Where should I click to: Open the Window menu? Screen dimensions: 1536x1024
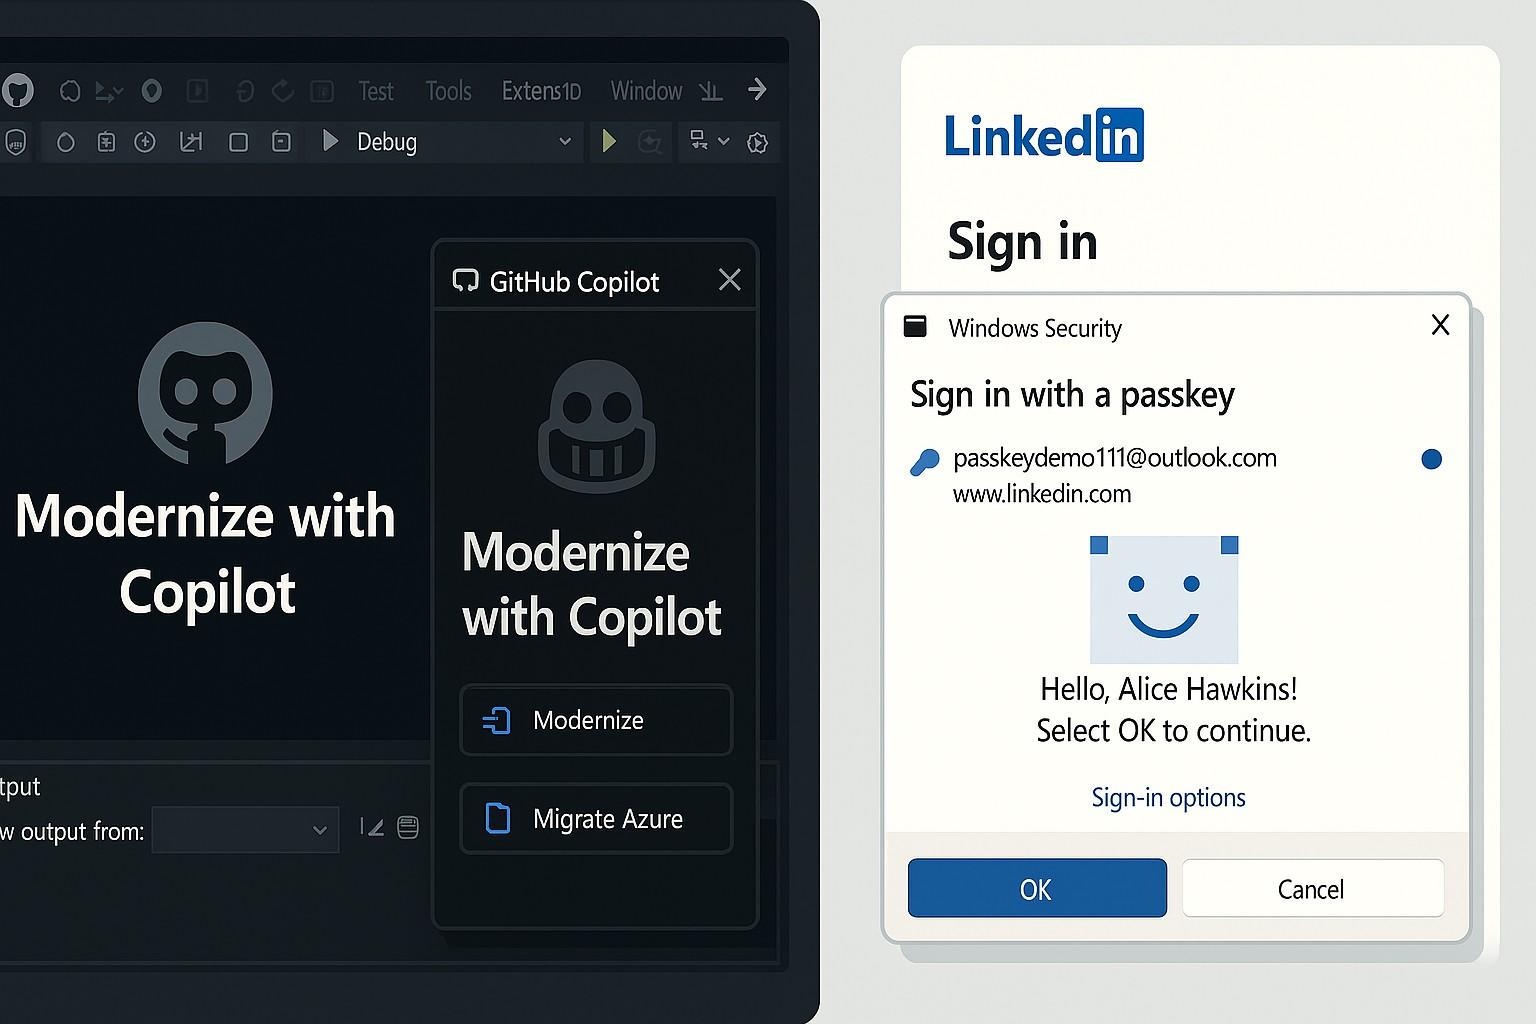646,92
